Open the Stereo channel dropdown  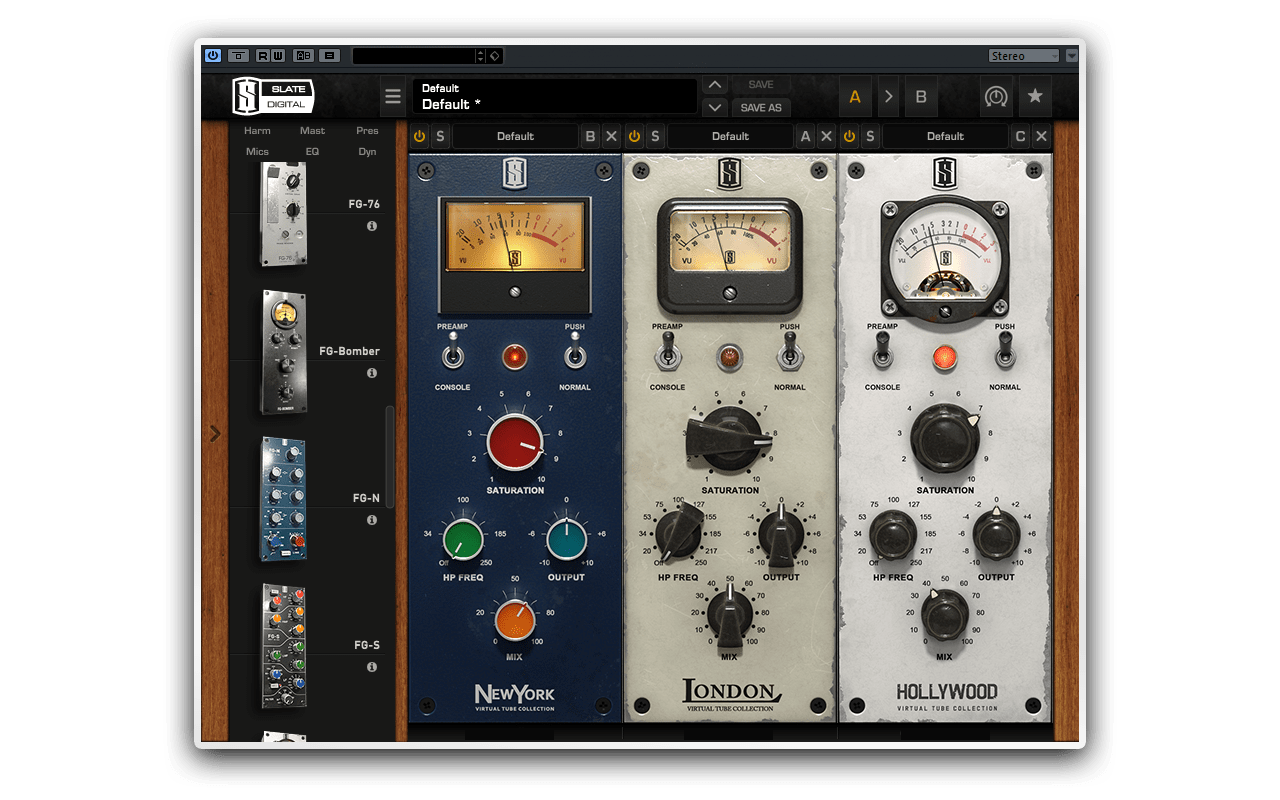(1024, 56)
